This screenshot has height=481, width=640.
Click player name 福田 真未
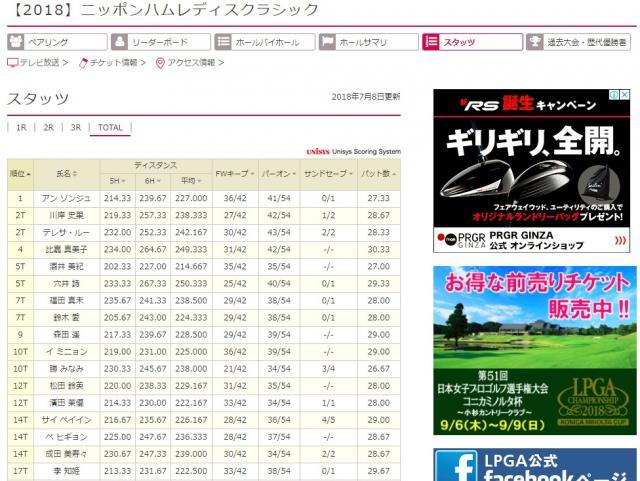66,301
